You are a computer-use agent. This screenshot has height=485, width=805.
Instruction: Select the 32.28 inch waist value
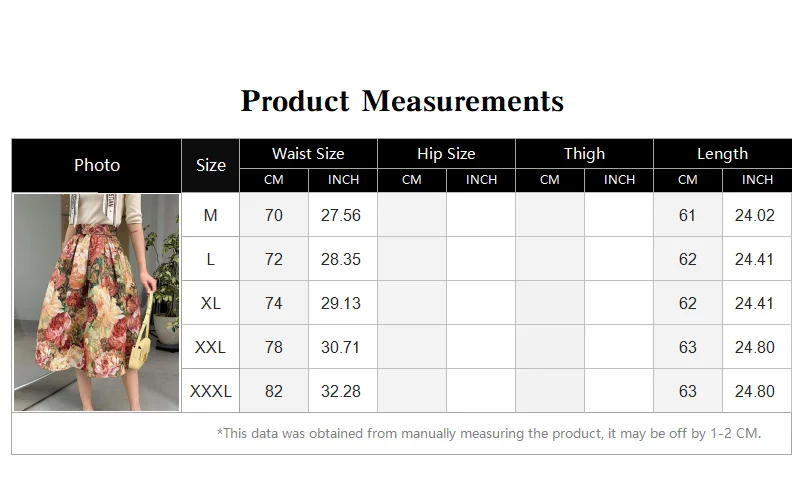pos(342,391)
